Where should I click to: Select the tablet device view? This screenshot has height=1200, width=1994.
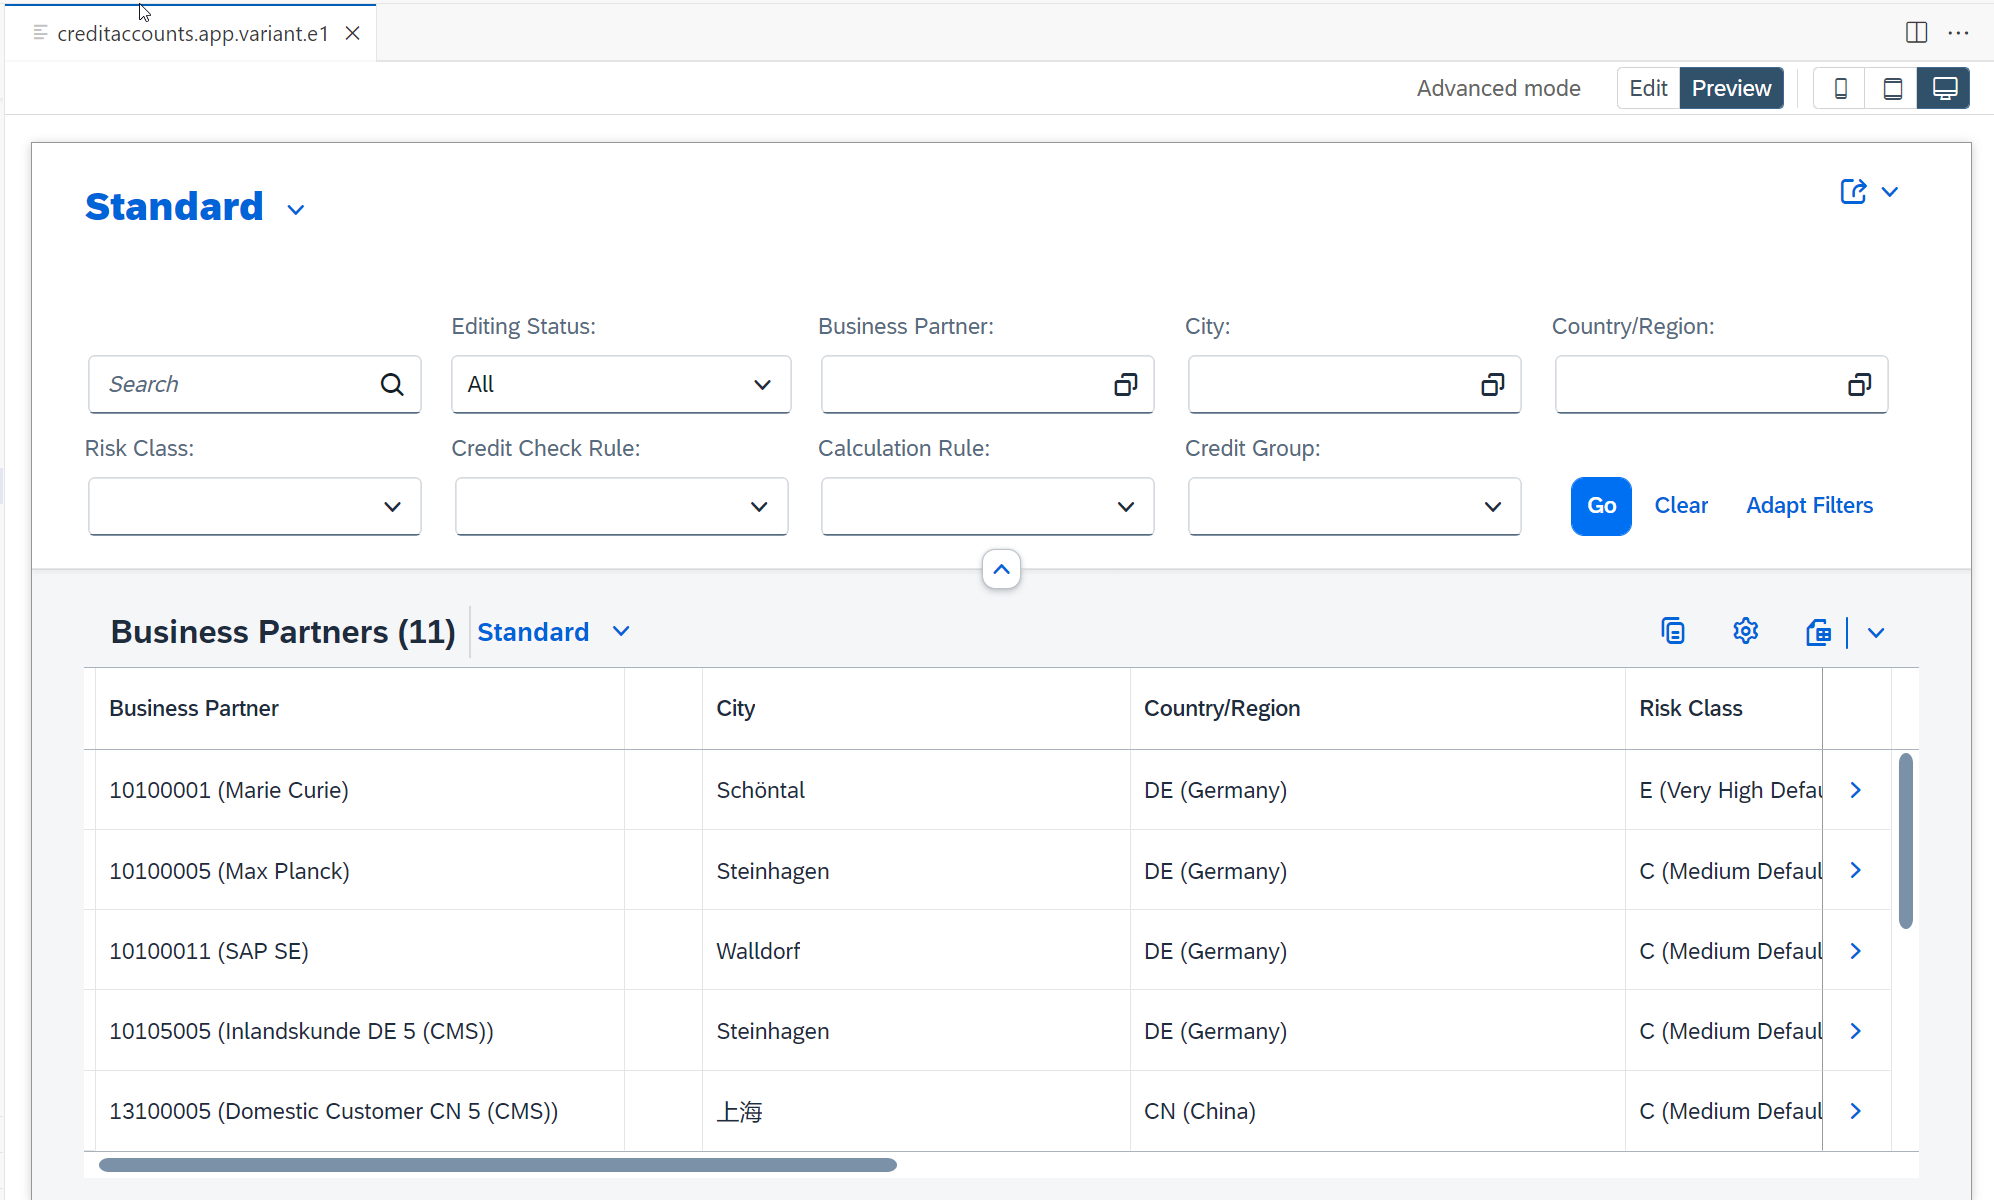tap(1892, 88)
